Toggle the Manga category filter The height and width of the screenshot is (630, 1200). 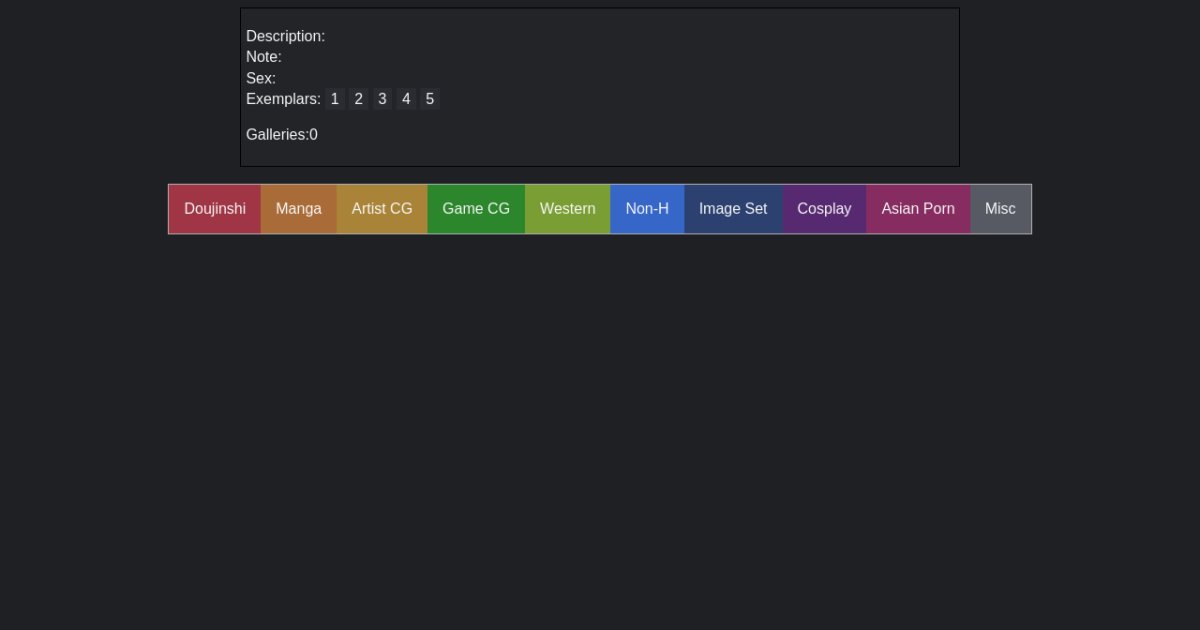coord(299,209)
